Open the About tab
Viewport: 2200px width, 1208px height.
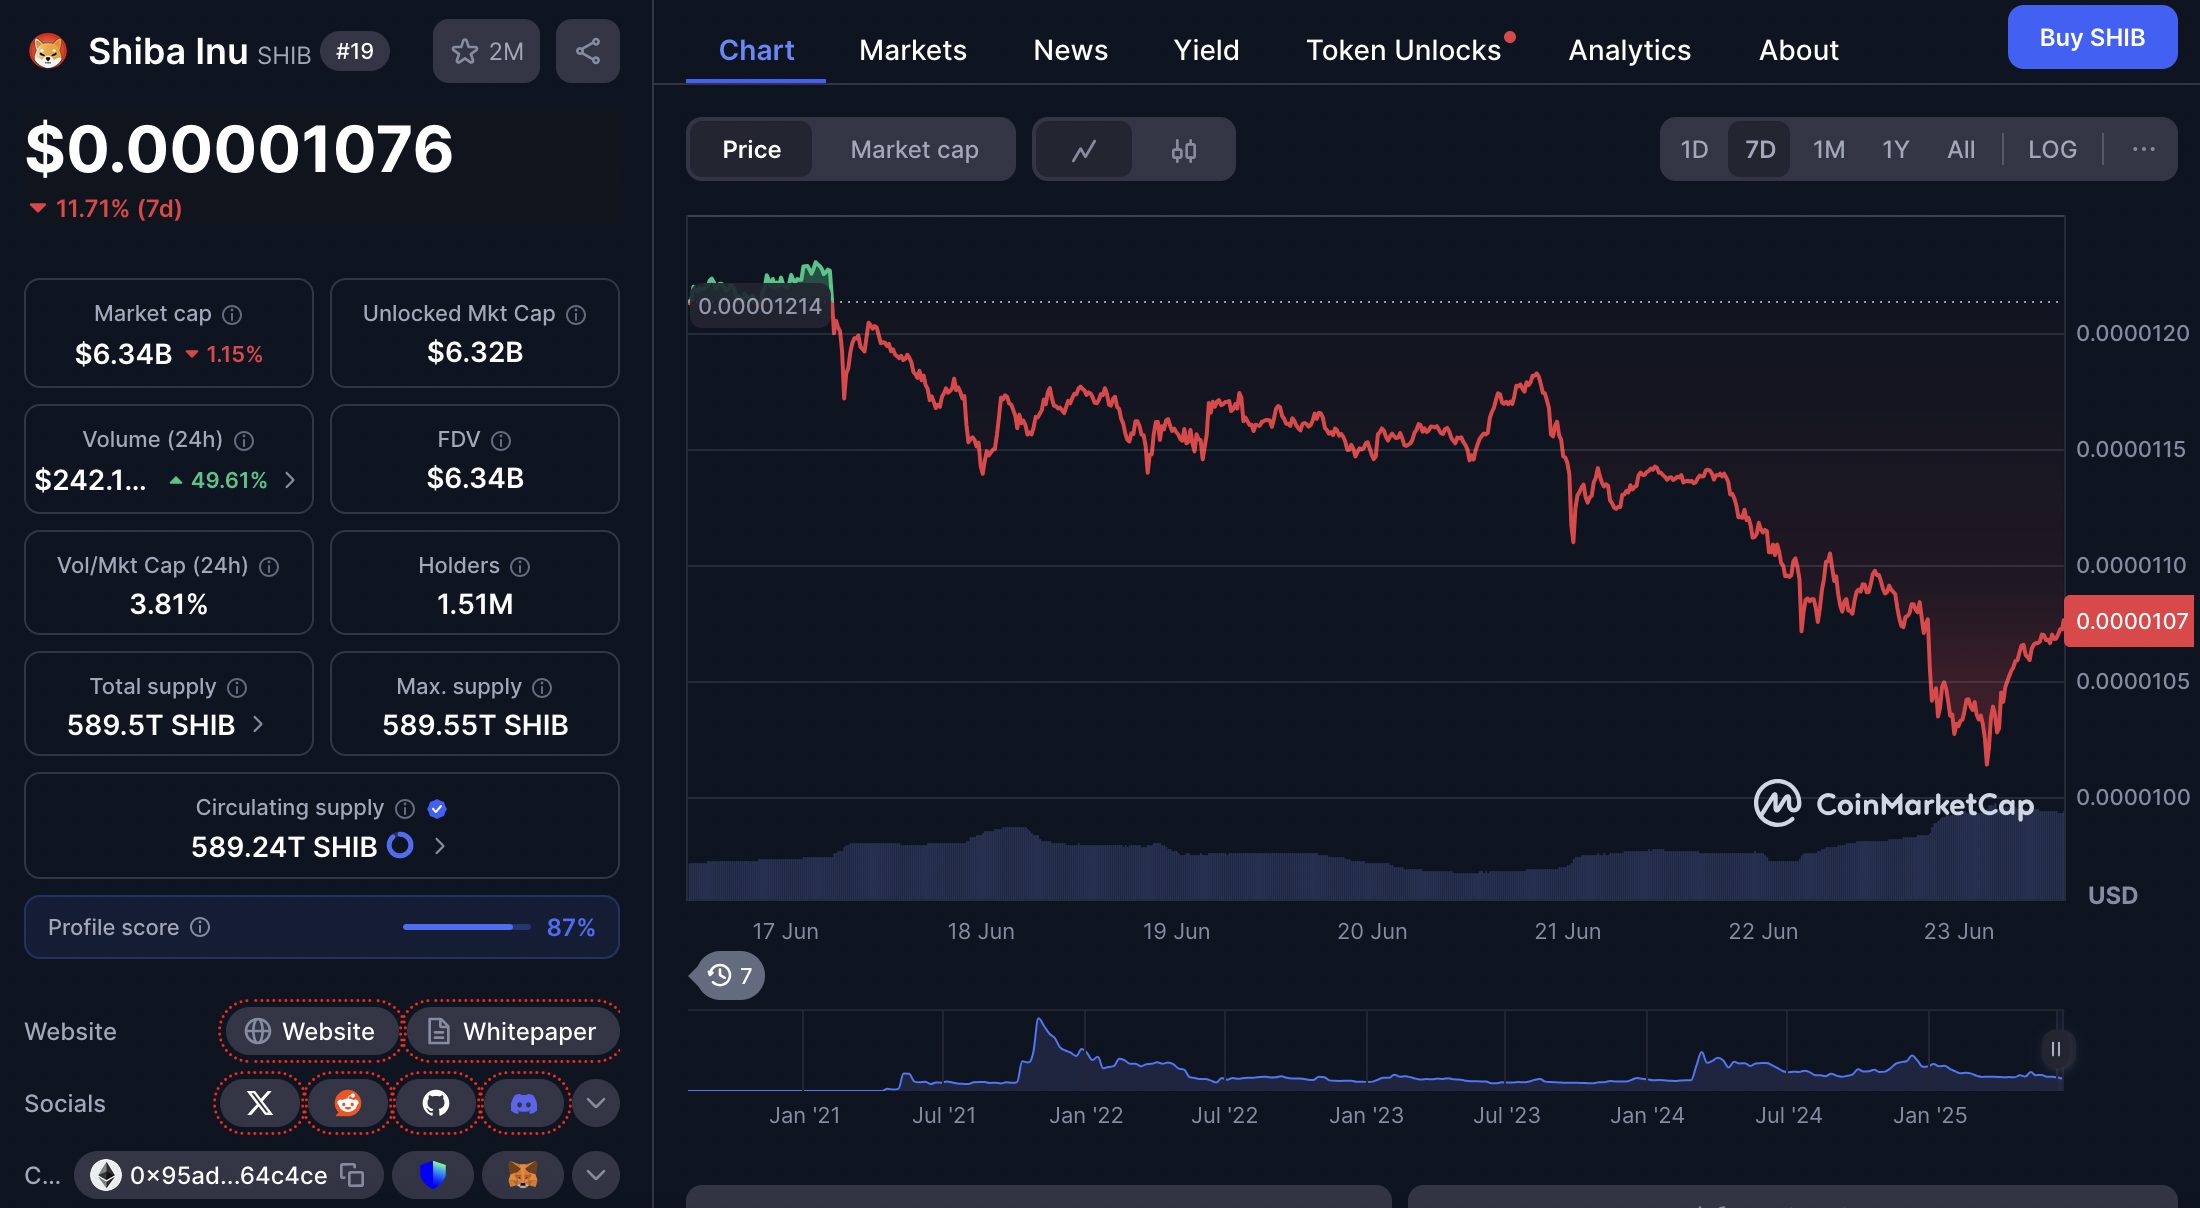click(1798, 50)
